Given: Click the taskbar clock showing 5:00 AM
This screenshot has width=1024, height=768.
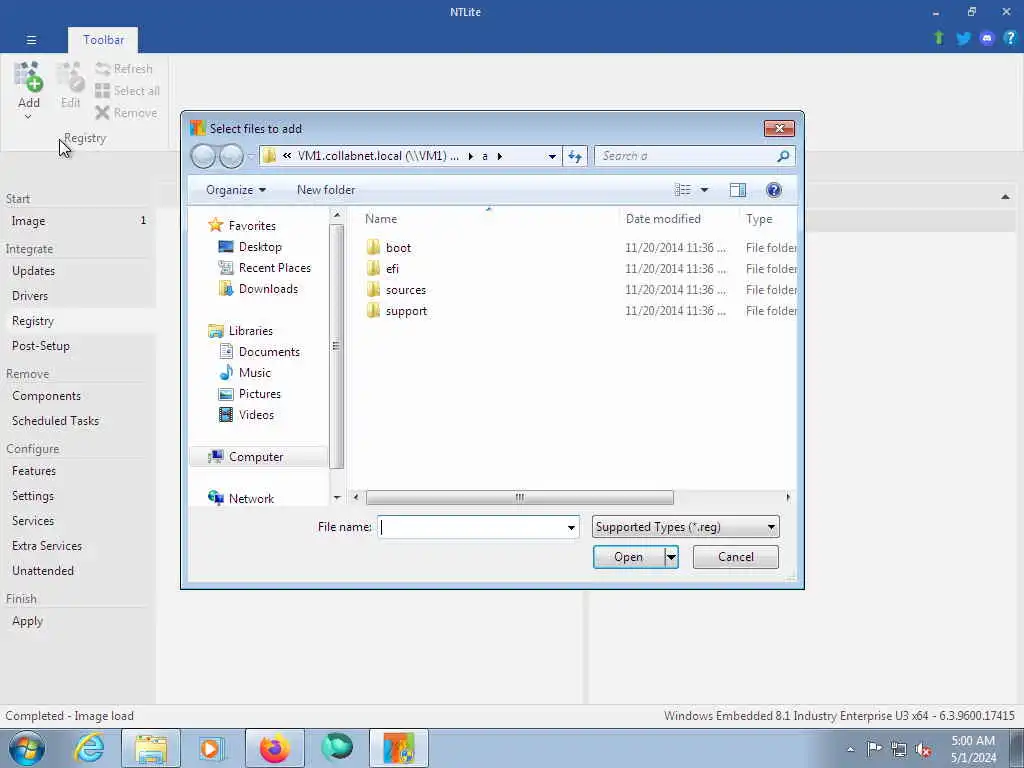Looking at the screenshot, I should tap(973, 749).
